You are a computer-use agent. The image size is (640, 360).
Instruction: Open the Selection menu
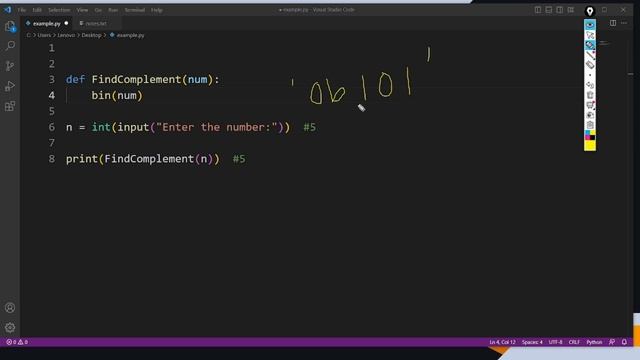[x=59, y=10]
